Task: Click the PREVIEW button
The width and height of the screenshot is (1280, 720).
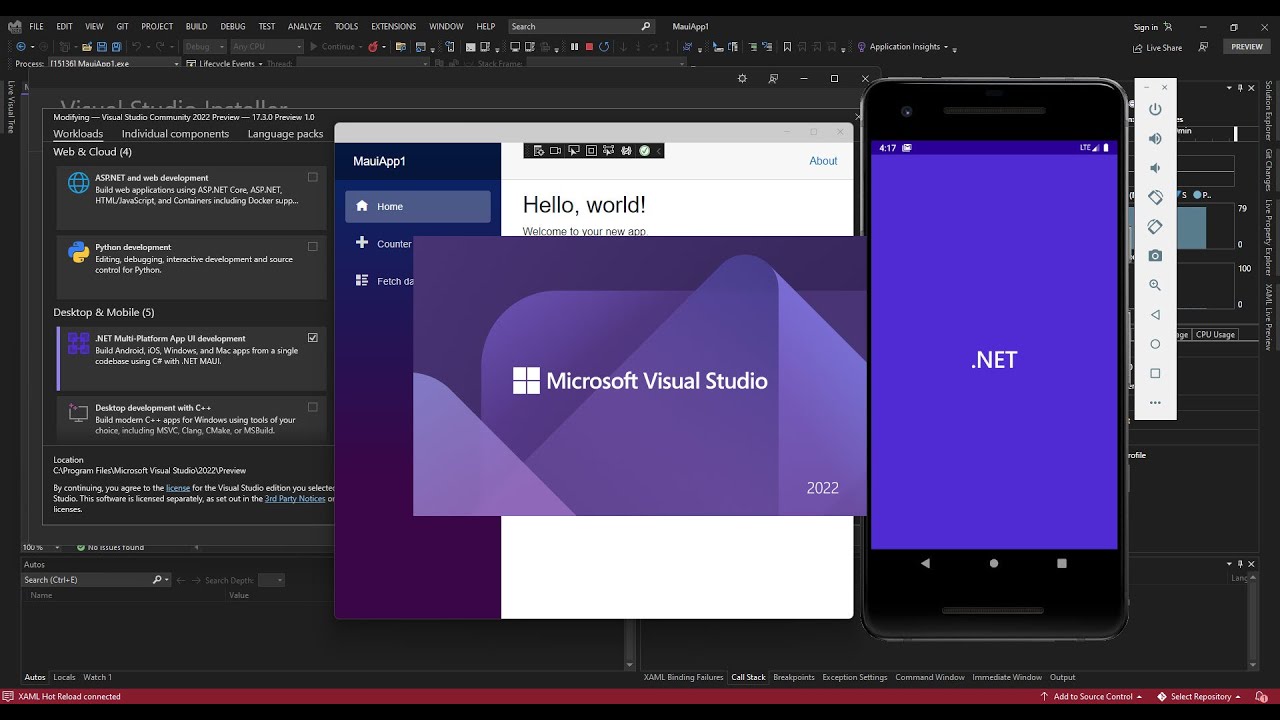Action: point(1247,46)
